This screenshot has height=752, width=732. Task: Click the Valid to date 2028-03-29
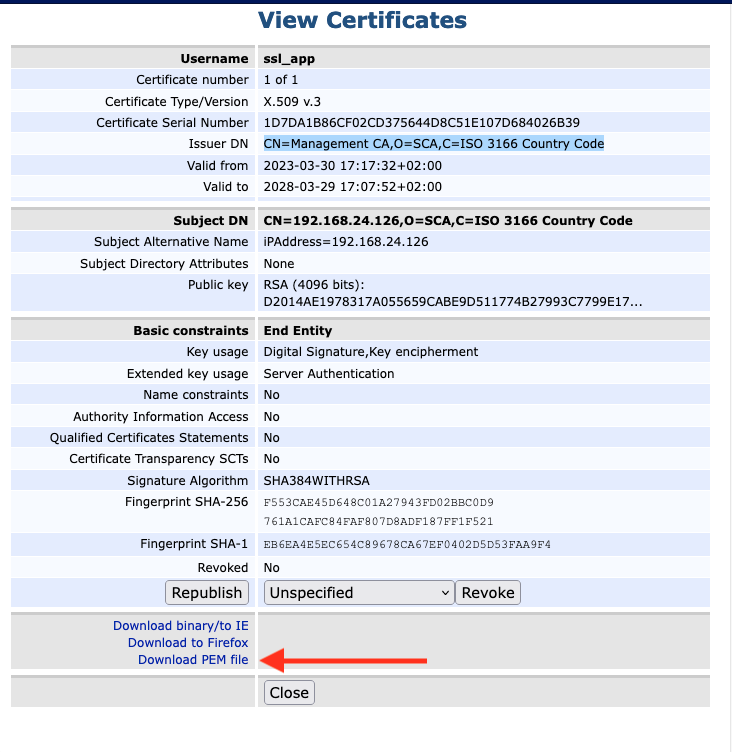coord(352,187)
